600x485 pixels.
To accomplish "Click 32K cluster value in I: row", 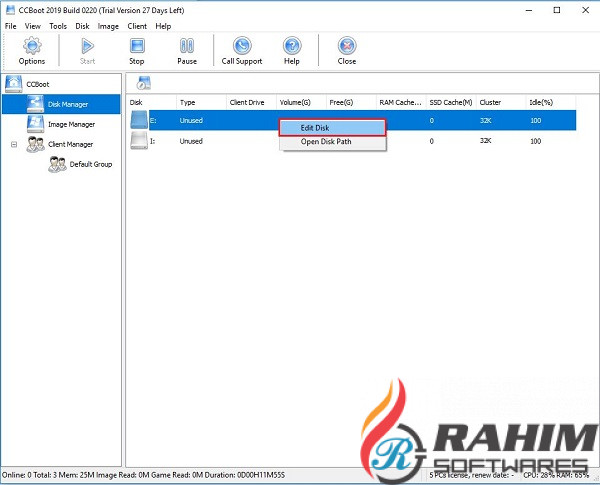I will pos(486,140).
